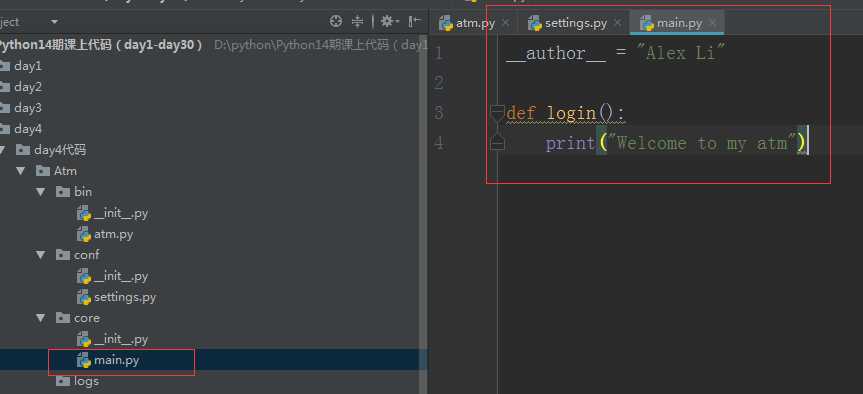Select the day3 folder
The height and width of the screenshot is (394, 863).
click(28, 108)
